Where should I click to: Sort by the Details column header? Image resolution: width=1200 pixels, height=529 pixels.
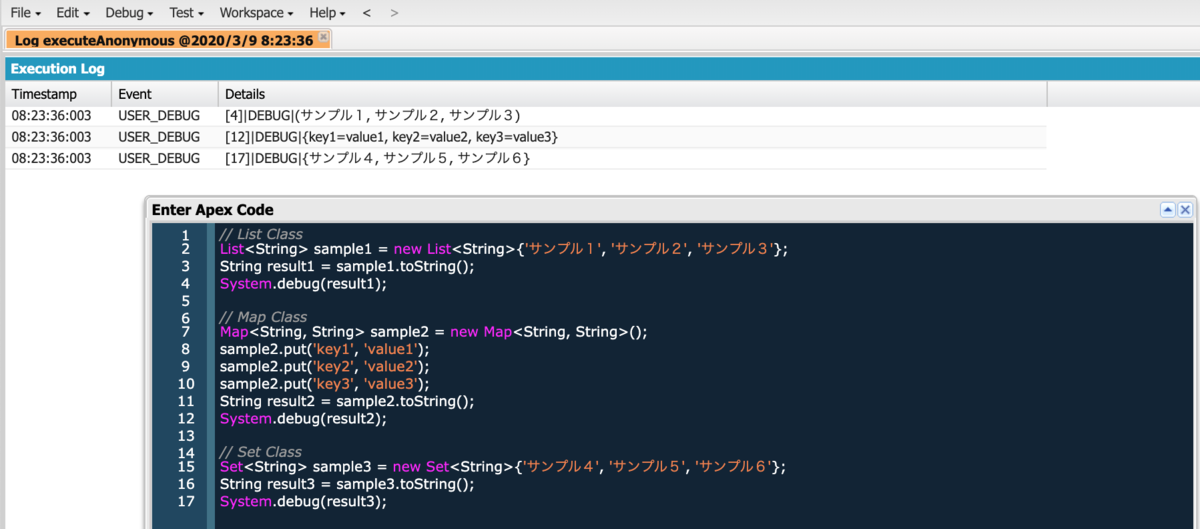(x=632, y=94)
